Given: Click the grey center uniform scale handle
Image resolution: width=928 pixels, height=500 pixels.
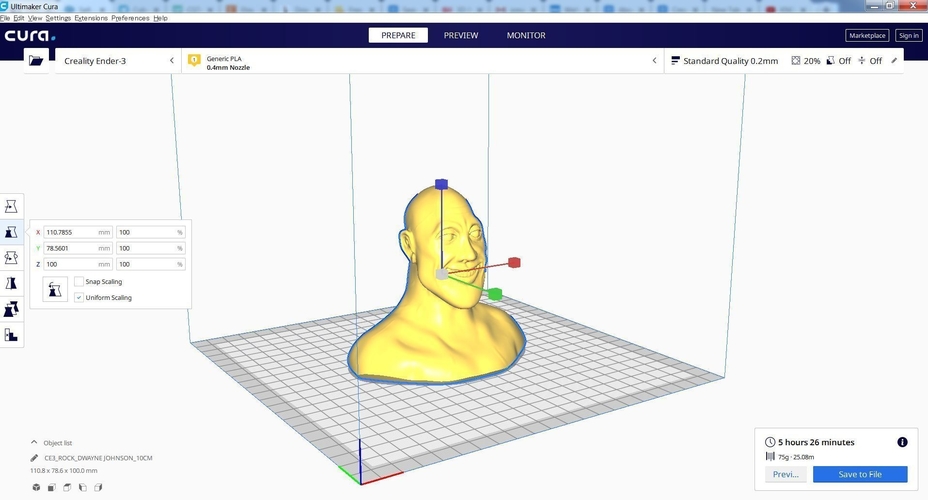Looking at the screenshot, I should pos(442,274).
